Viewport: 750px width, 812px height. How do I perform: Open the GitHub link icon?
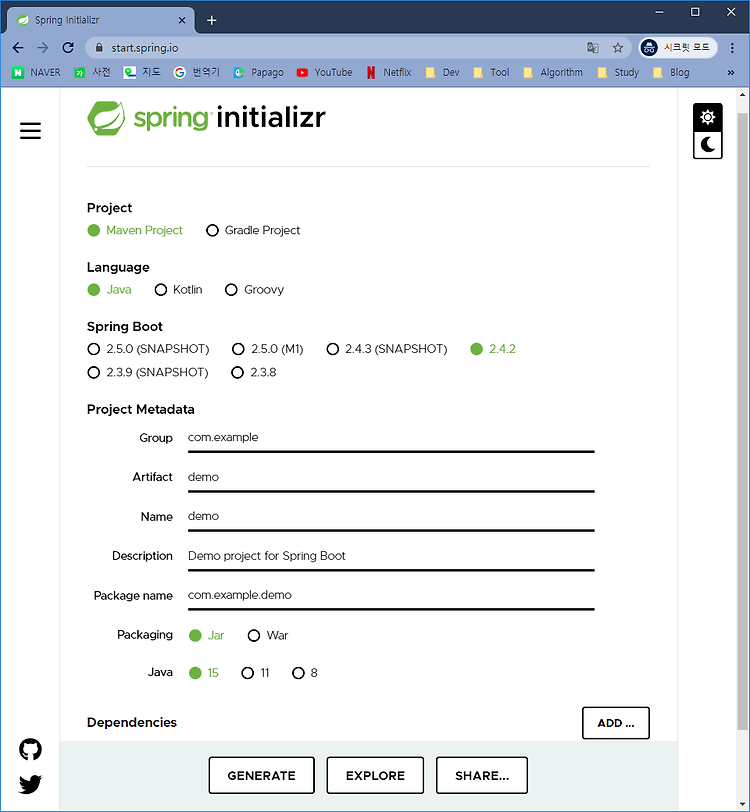click(30, 749)
